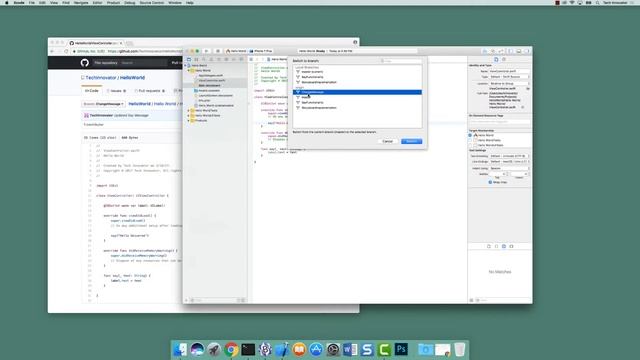Click the Xcode Stop button

(x=218, y=51)
